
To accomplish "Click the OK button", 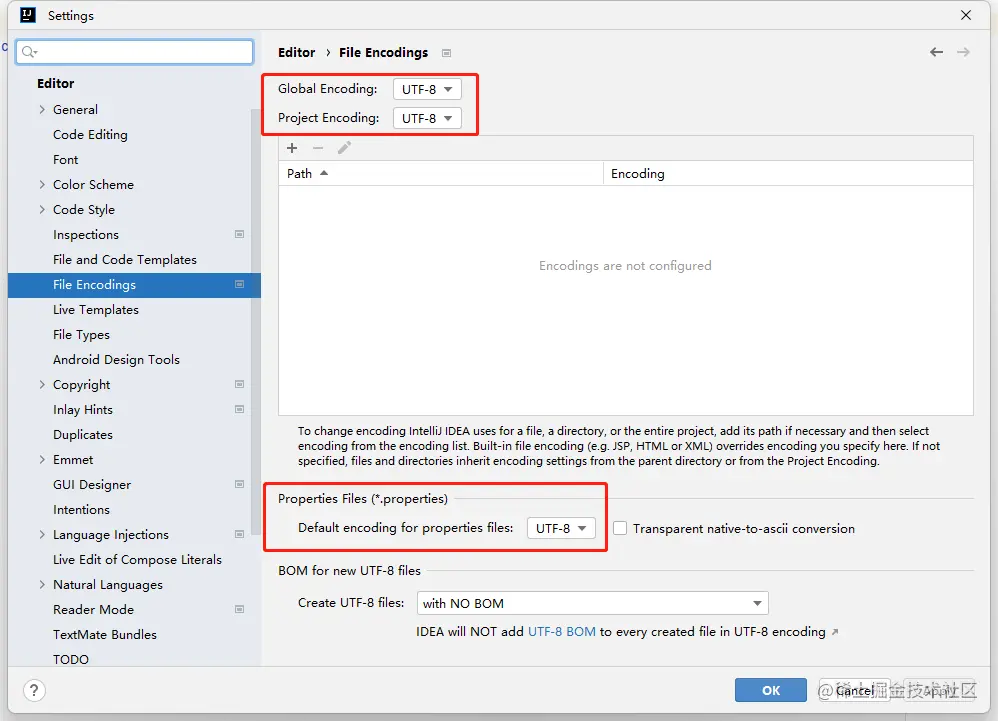I will [x=771, y=690].
